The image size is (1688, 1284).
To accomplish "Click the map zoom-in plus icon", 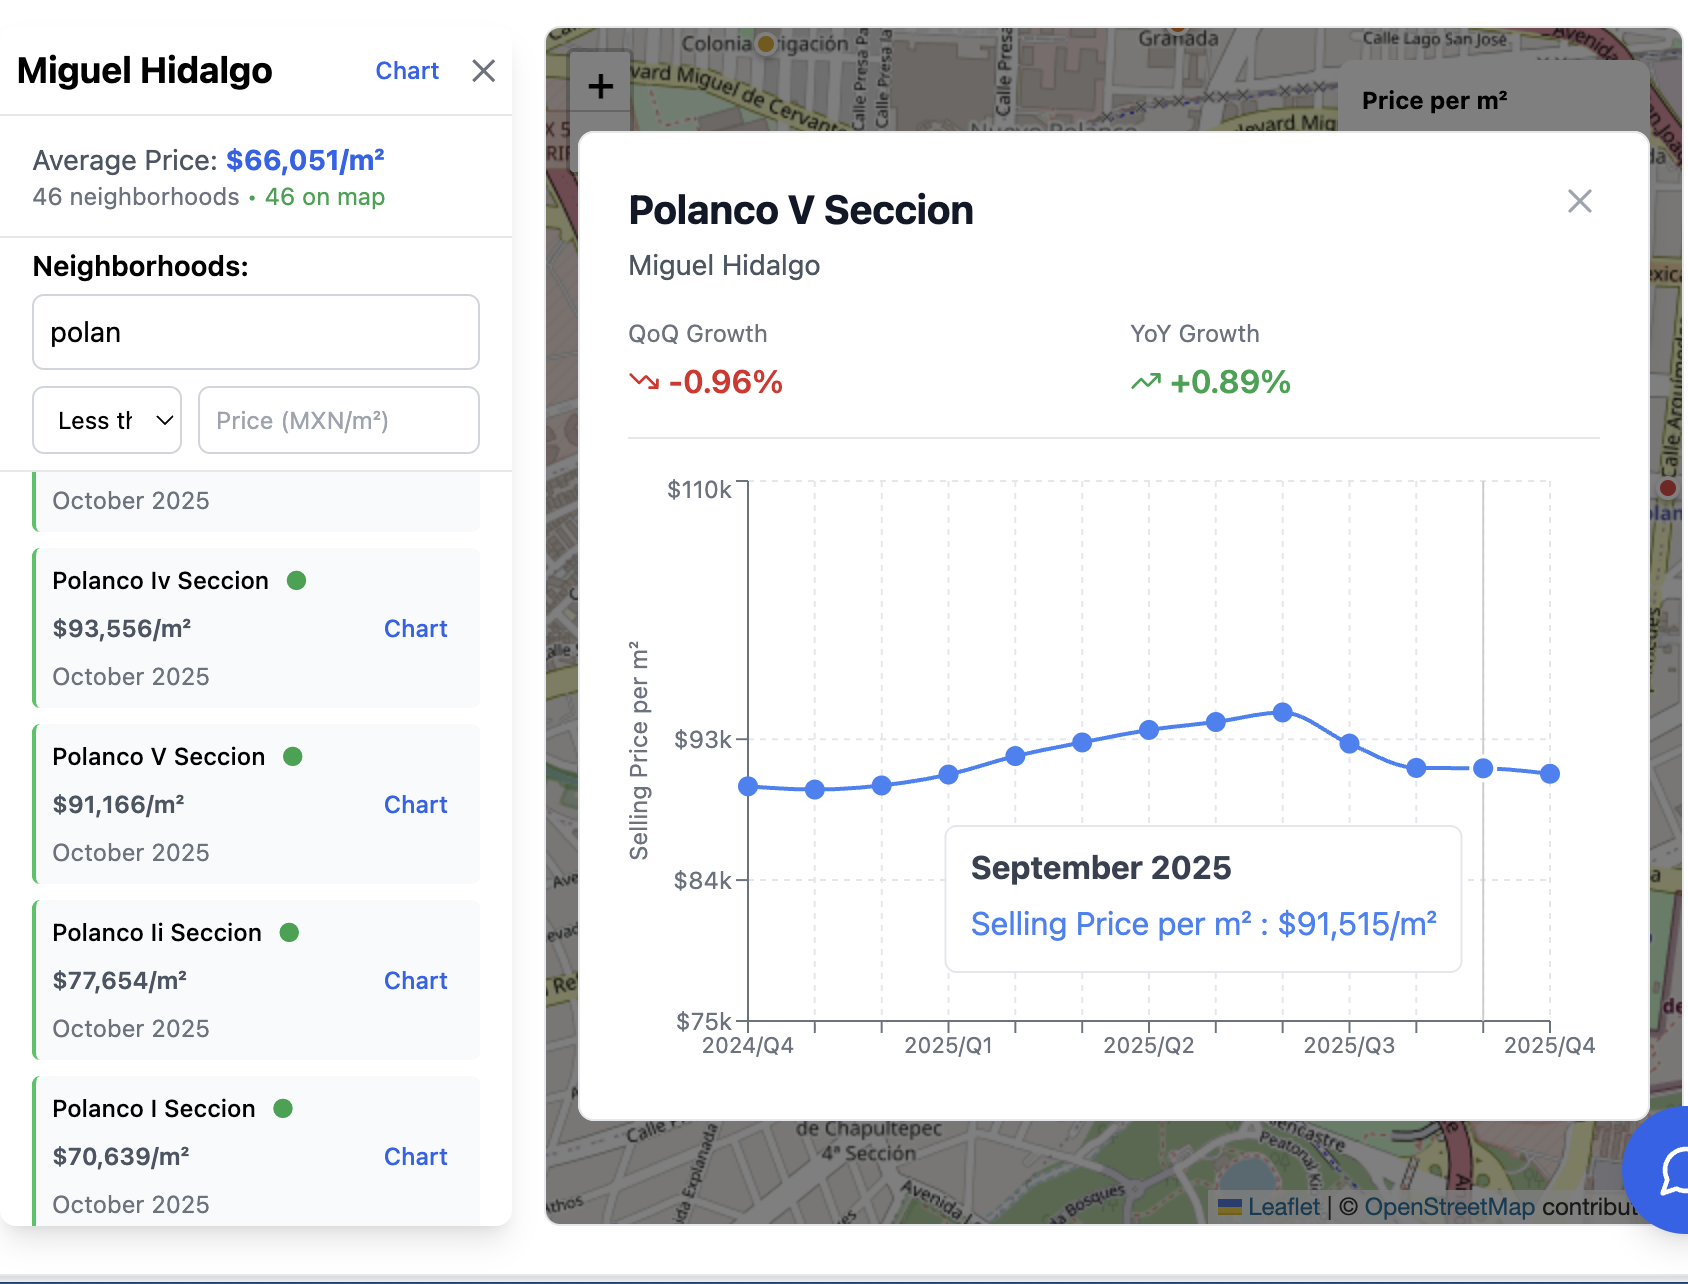I will [600, 84].
